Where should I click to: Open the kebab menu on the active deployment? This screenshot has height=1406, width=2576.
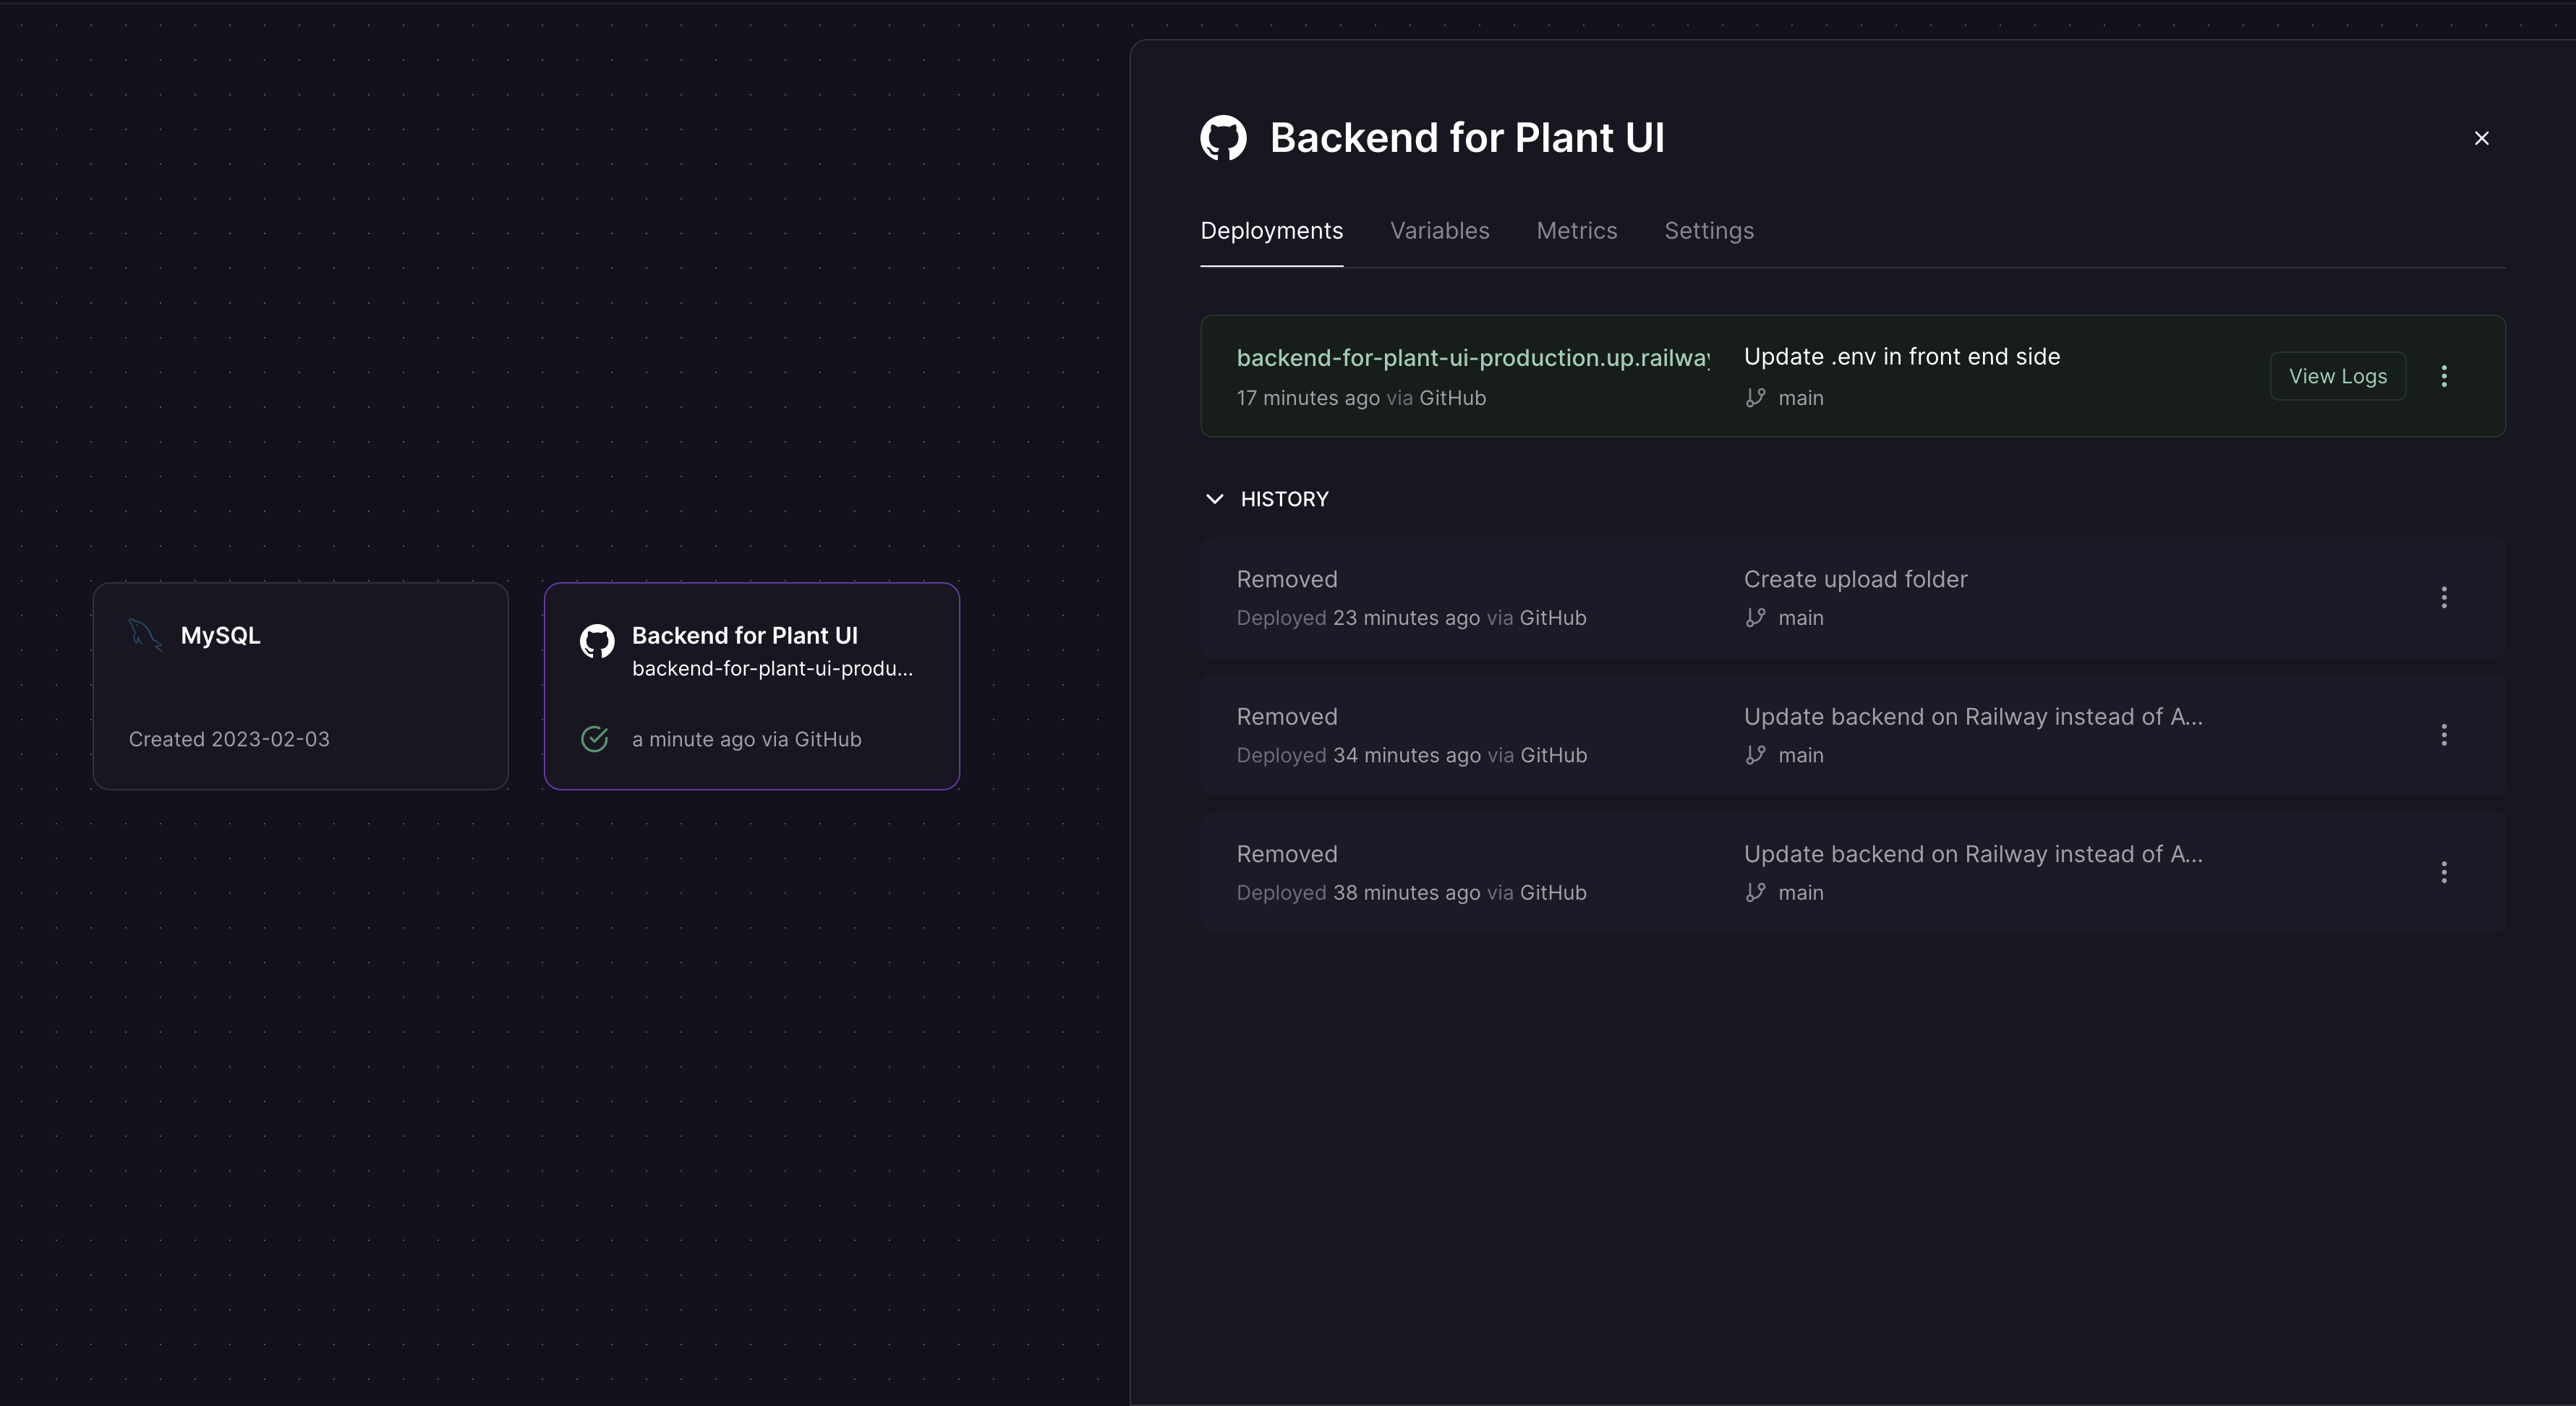click(2444, 376)
